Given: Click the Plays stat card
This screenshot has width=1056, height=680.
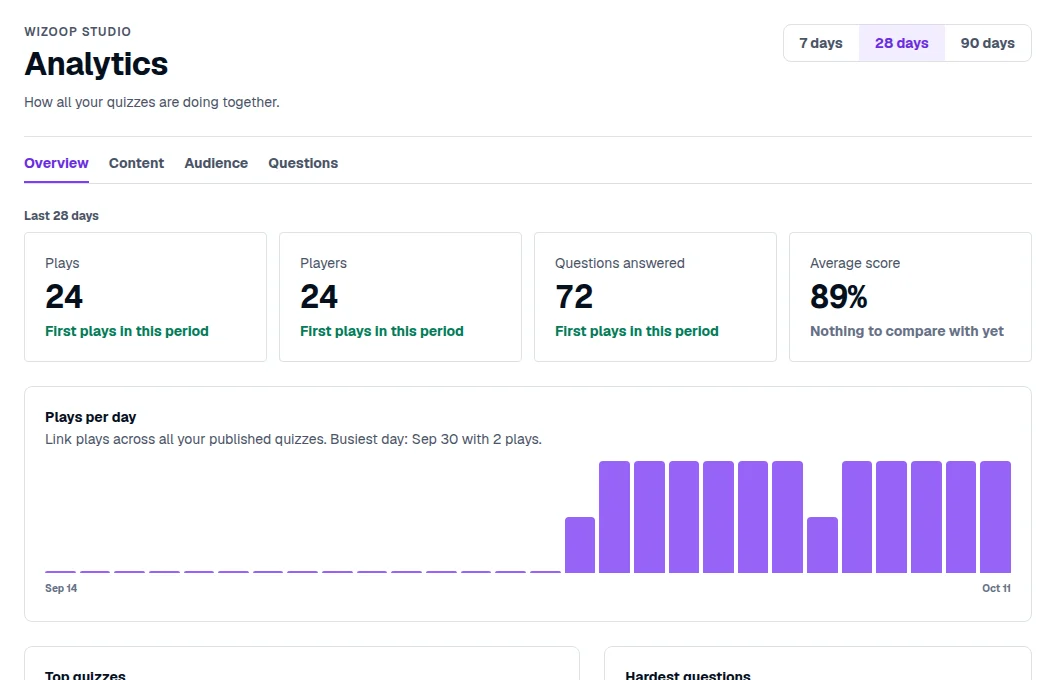Looking at the screenshot, I should point(145,297).
